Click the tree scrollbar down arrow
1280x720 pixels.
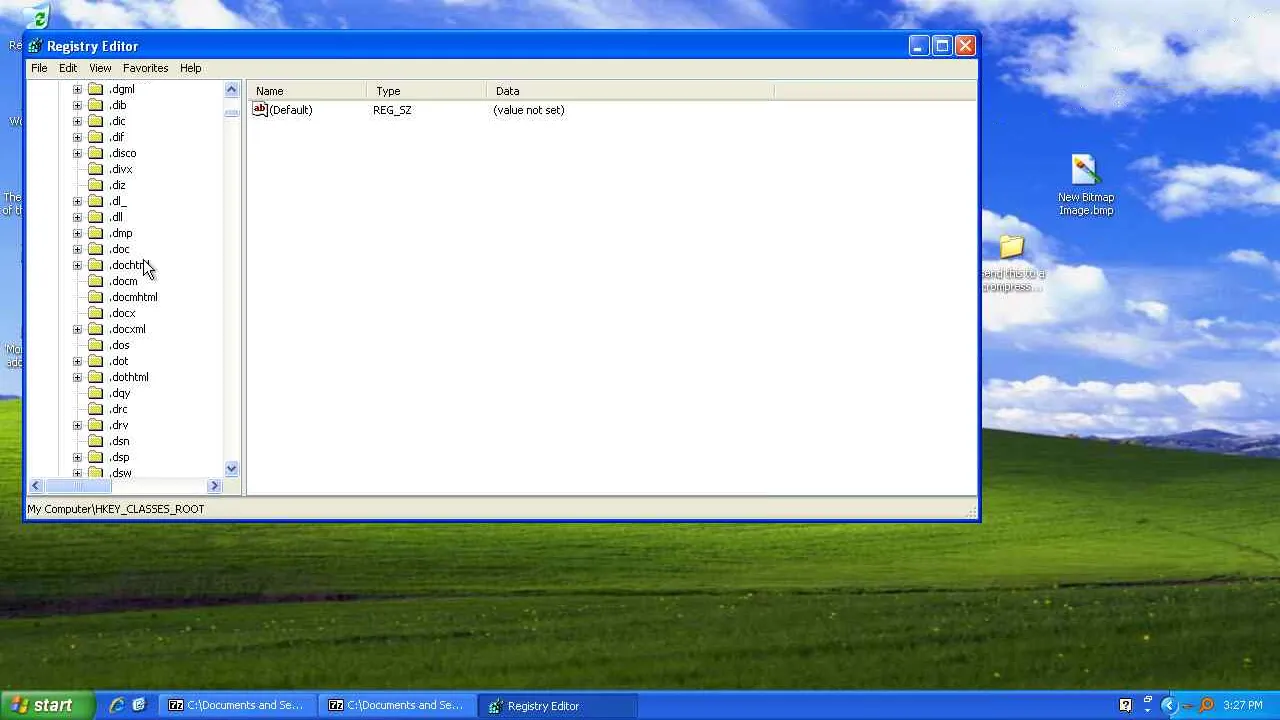(232, 469)
